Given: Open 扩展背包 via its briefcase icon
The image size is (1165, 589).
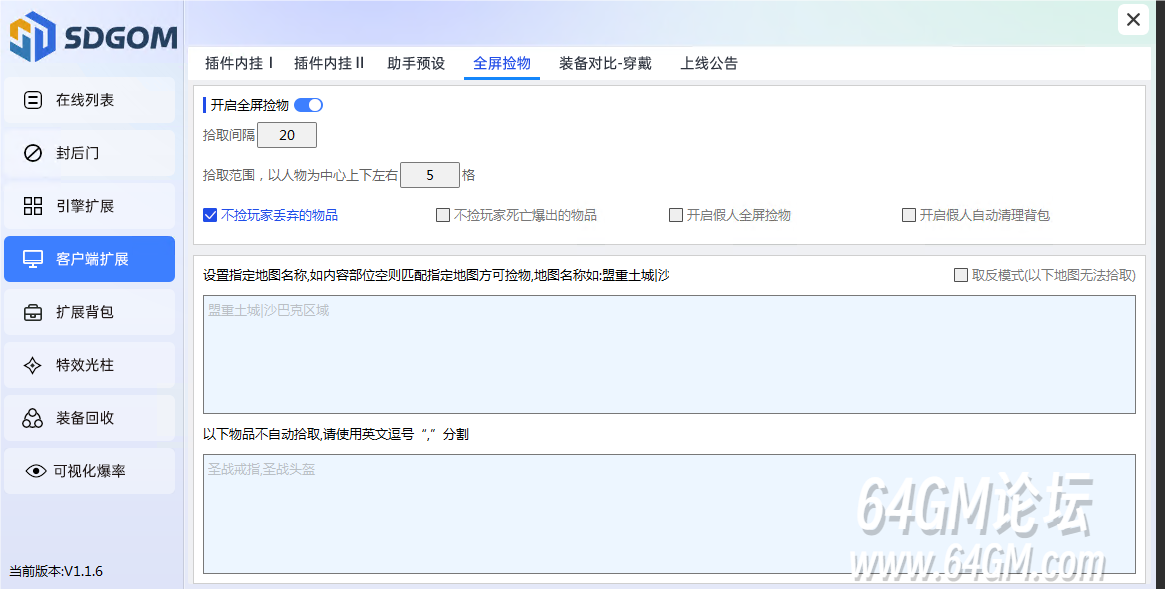Looking at the screenshot, I should tap(33, 312).
